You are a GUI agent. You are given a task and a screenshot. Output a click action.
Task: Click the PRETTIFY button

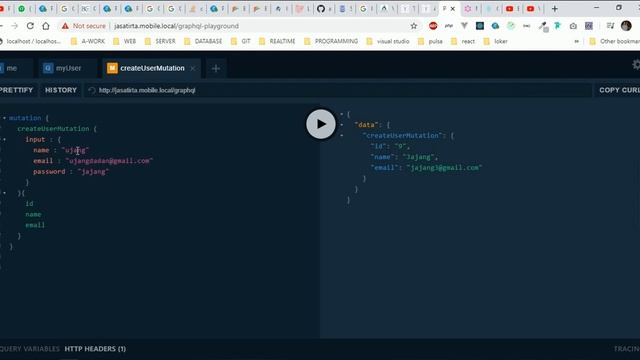coord(17,90)
